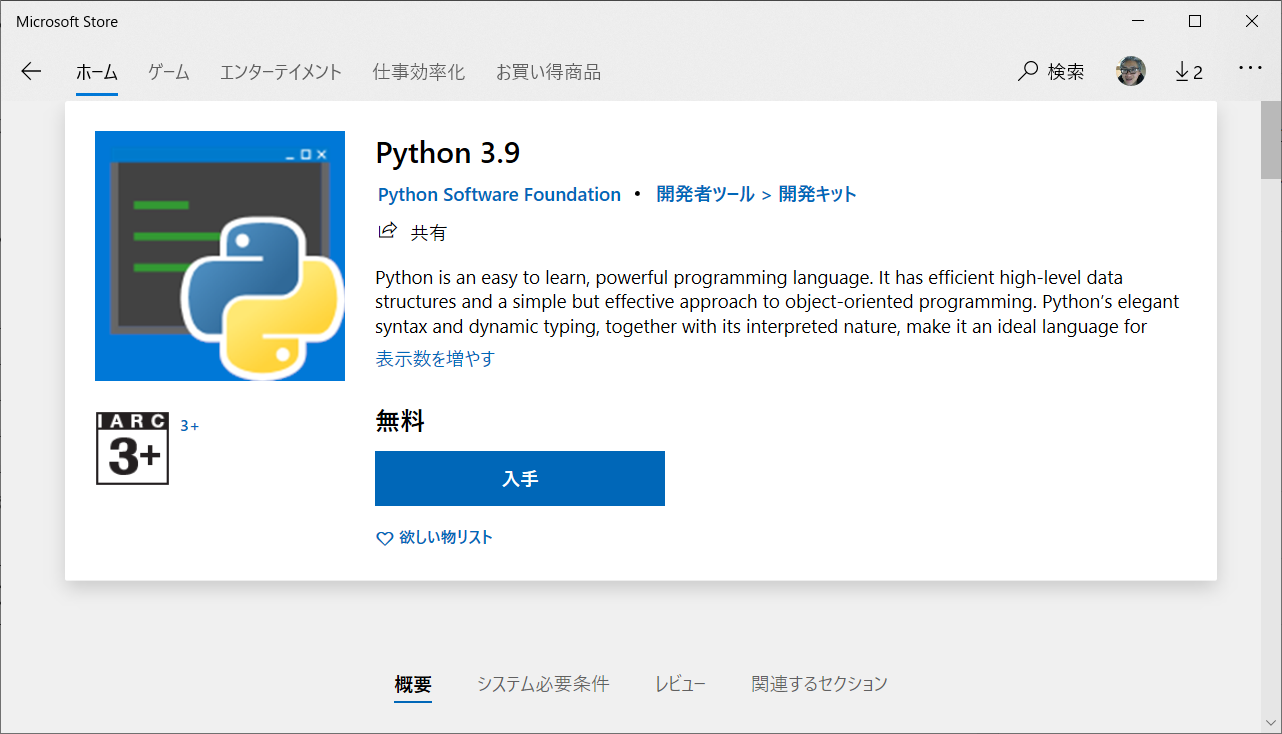The width and height of the screenshot is (1282, 734).
Task: Click the 無料 price text
Action: pos(400,422)
